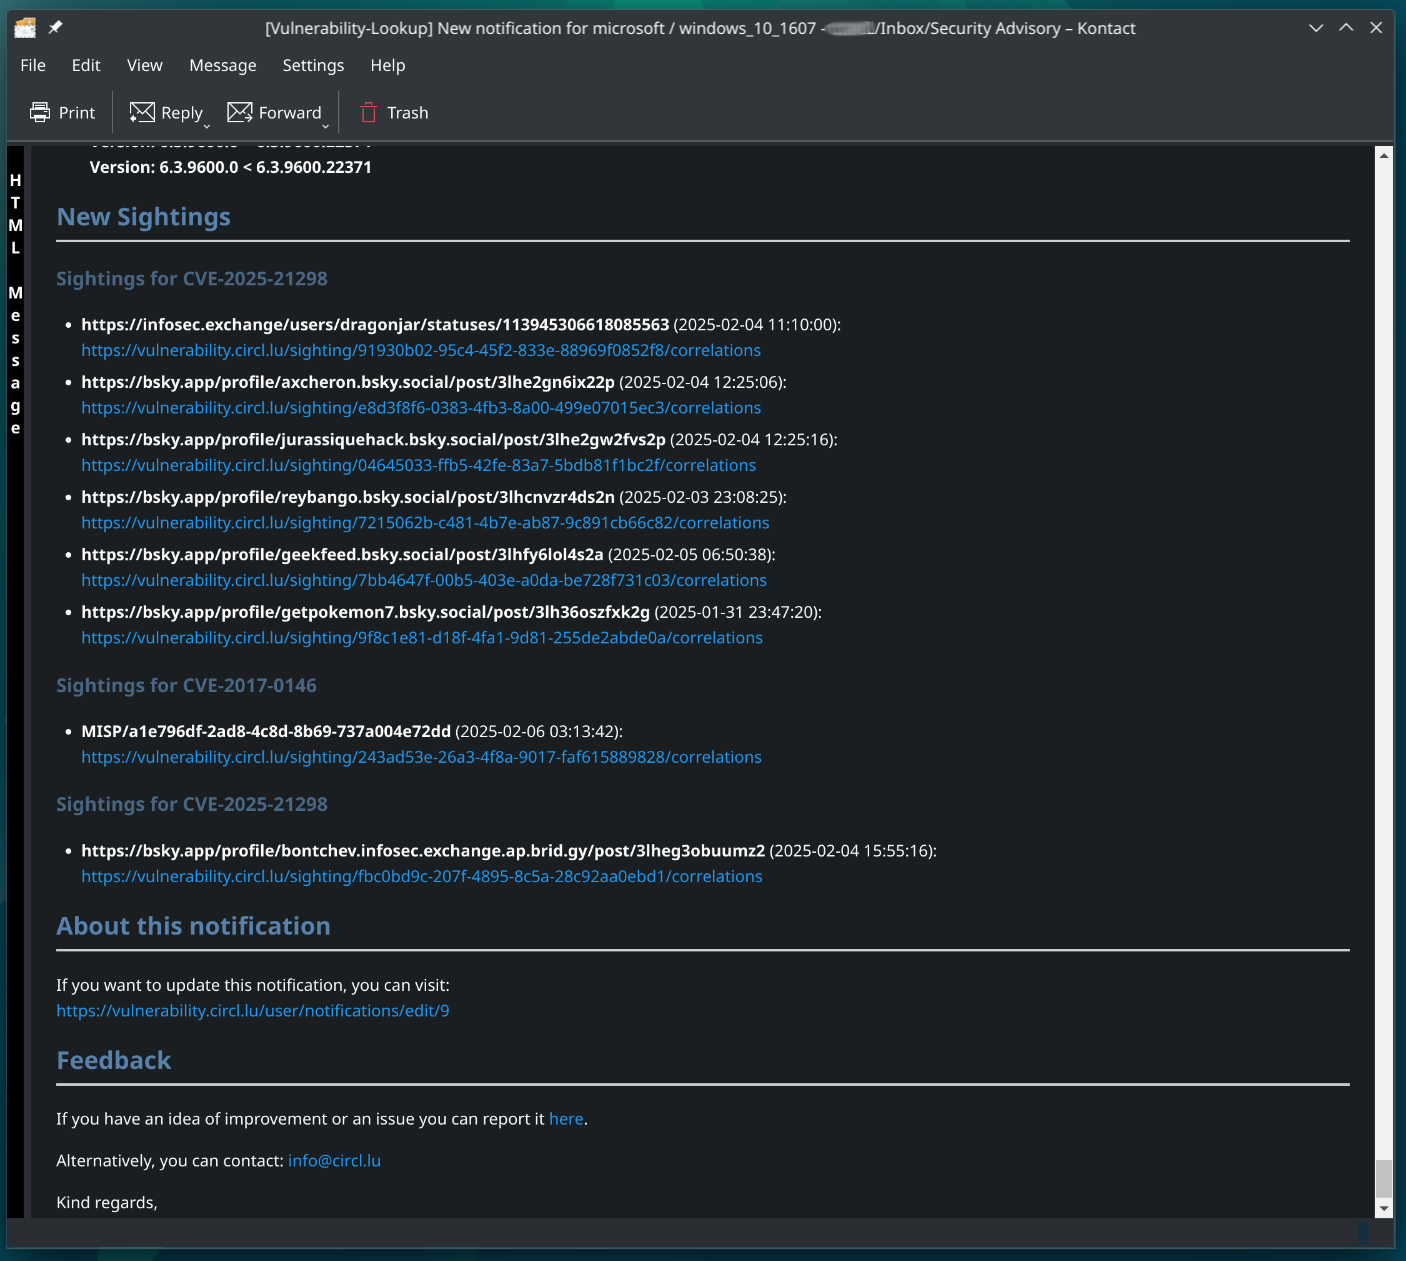Open sighting e8d3f8f6 correlations link
1406x1261 pixels.
tap(421, 408)
